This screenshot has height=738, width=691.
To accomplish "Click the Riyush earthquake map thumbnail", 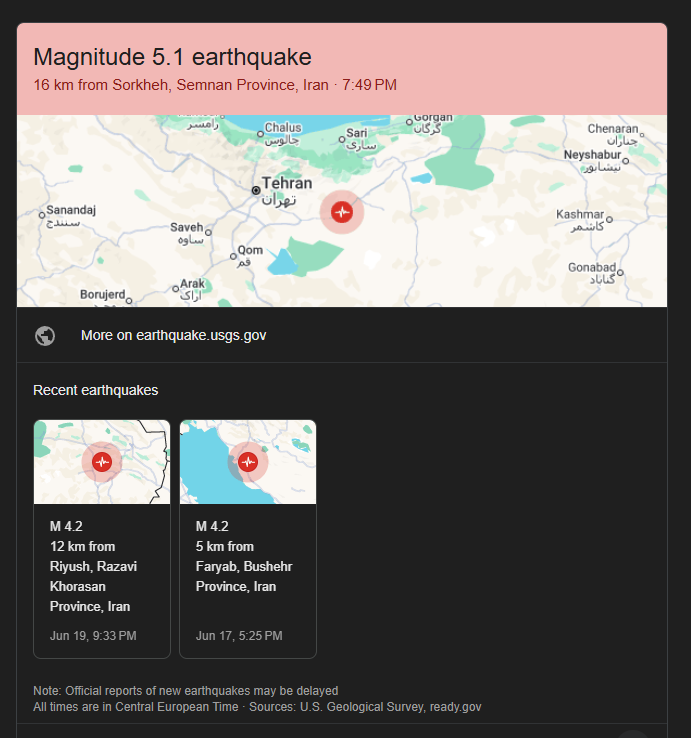I will pyautogui.click(x=102, y=462).
